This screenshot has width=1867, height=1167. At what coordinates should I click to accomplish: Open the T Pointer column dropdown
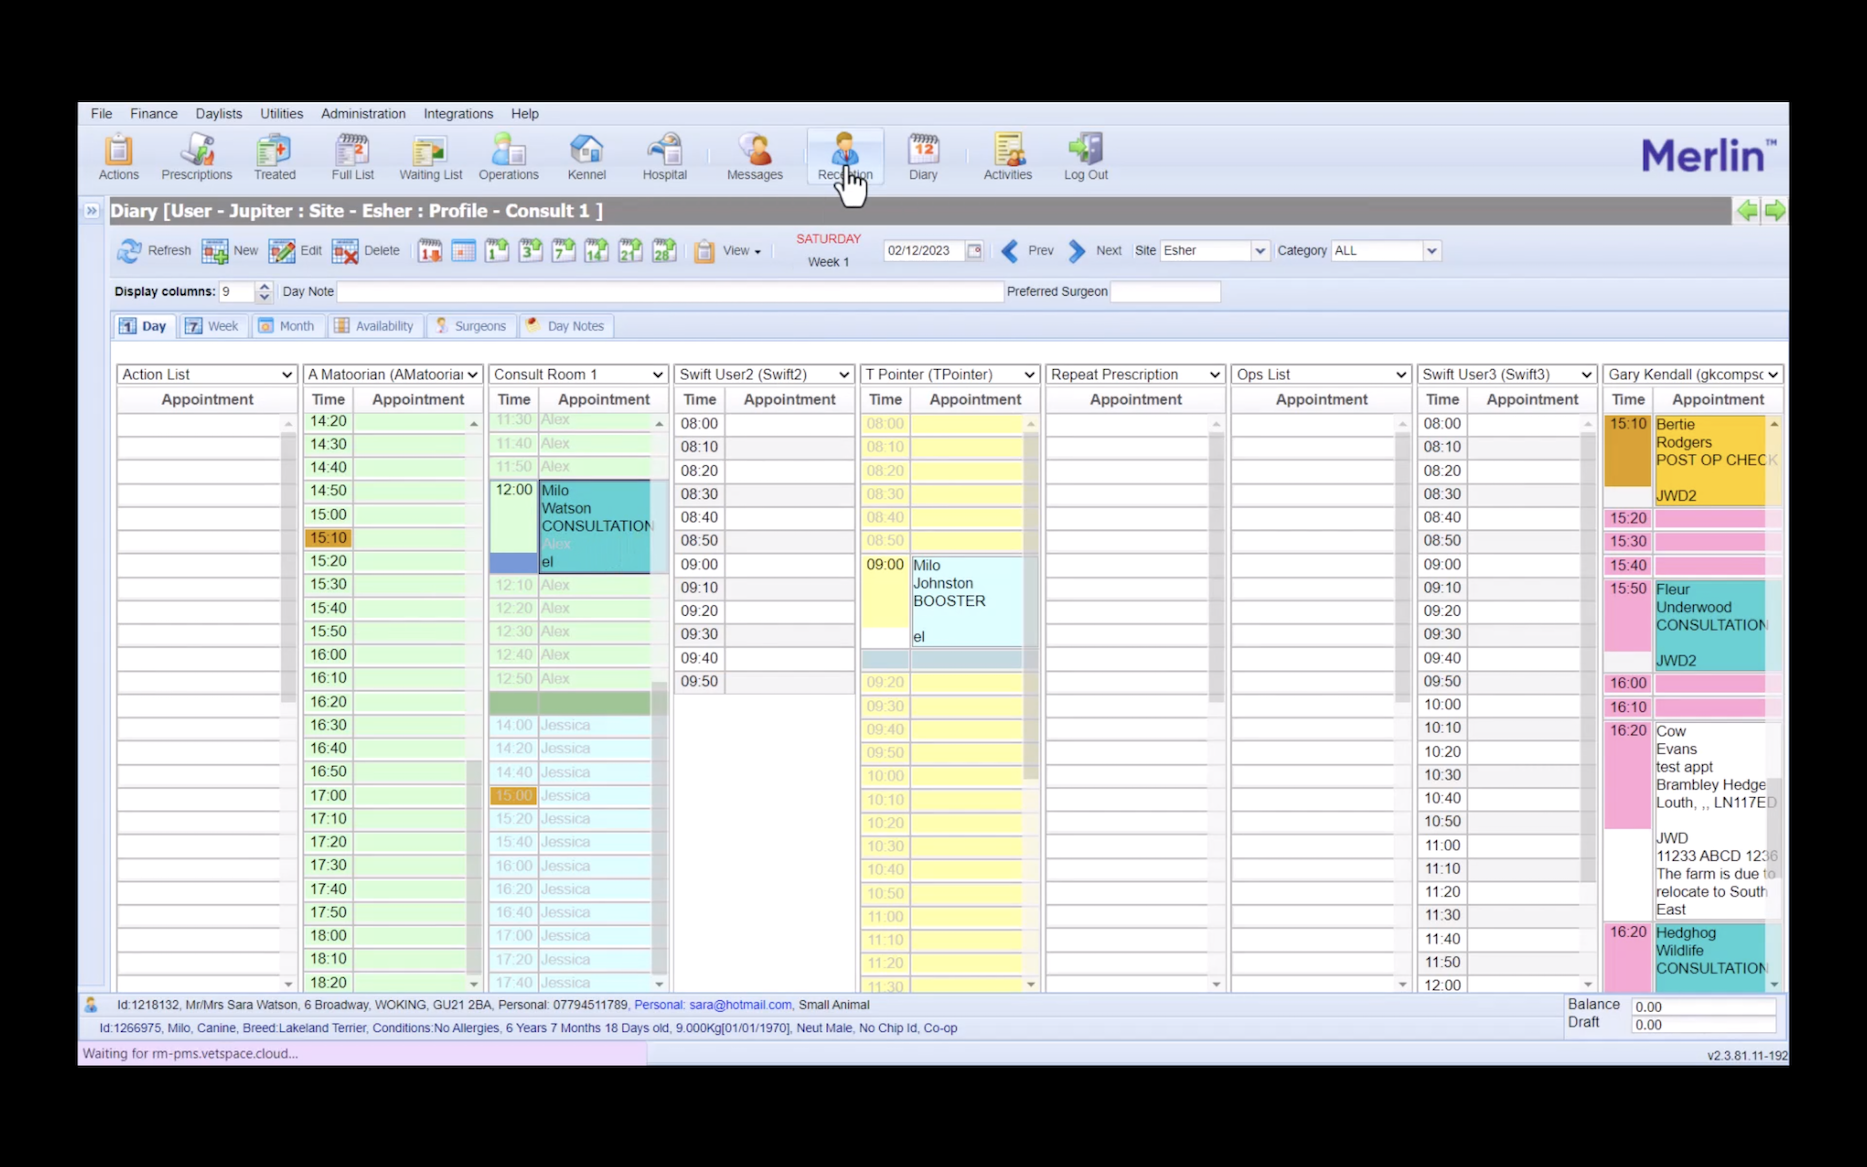coord(950,374)
